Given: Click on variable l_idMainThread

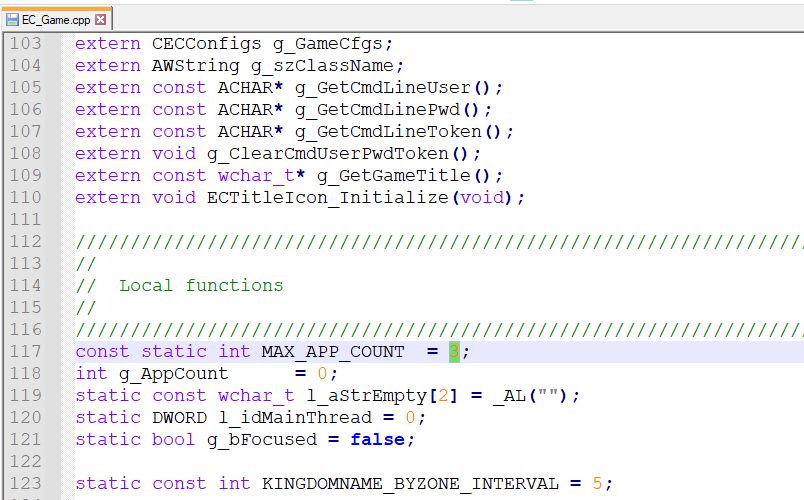Looking at the screenshot, I should 295,418.
